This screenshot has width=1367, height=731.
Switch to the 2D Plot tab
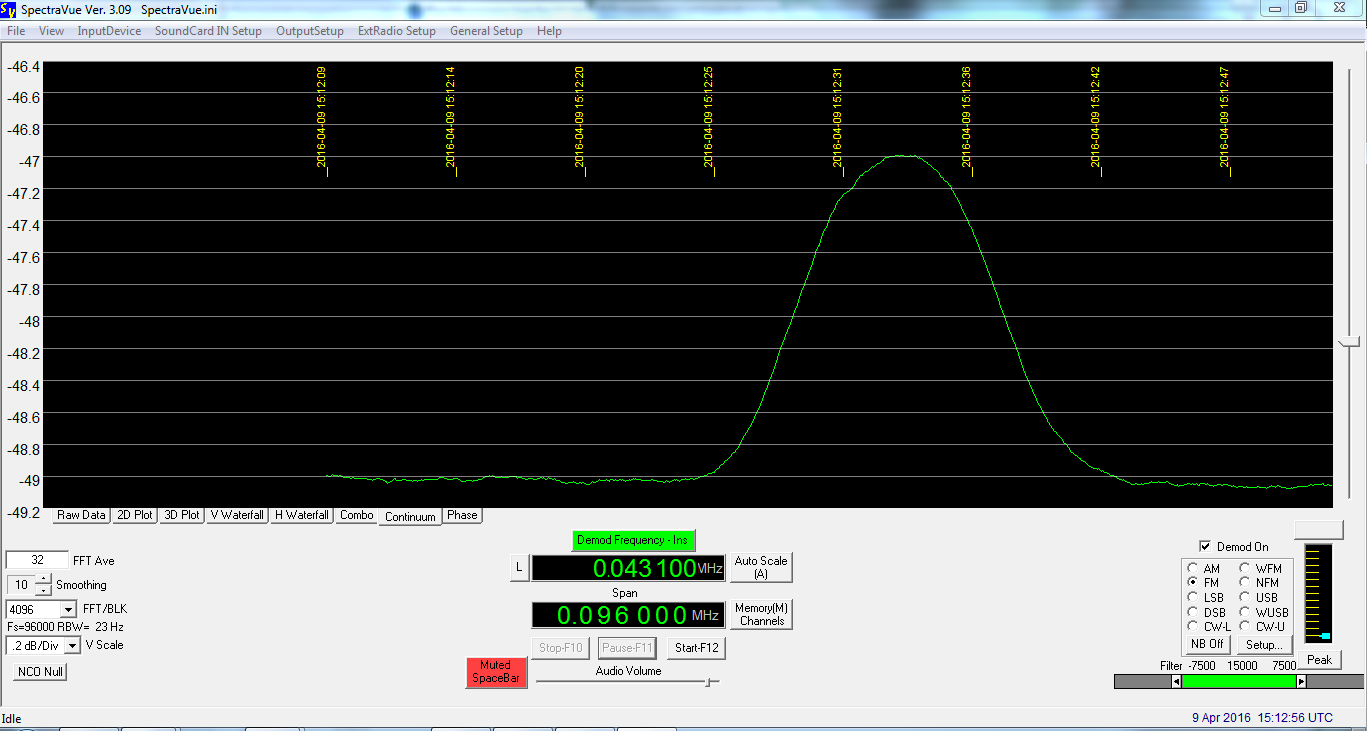pos(134,515)
